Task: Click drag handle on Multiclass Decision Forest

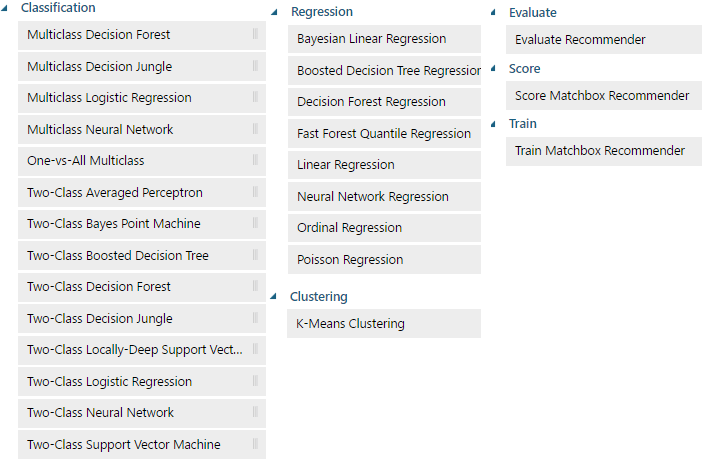Action: tap(255, 35)
